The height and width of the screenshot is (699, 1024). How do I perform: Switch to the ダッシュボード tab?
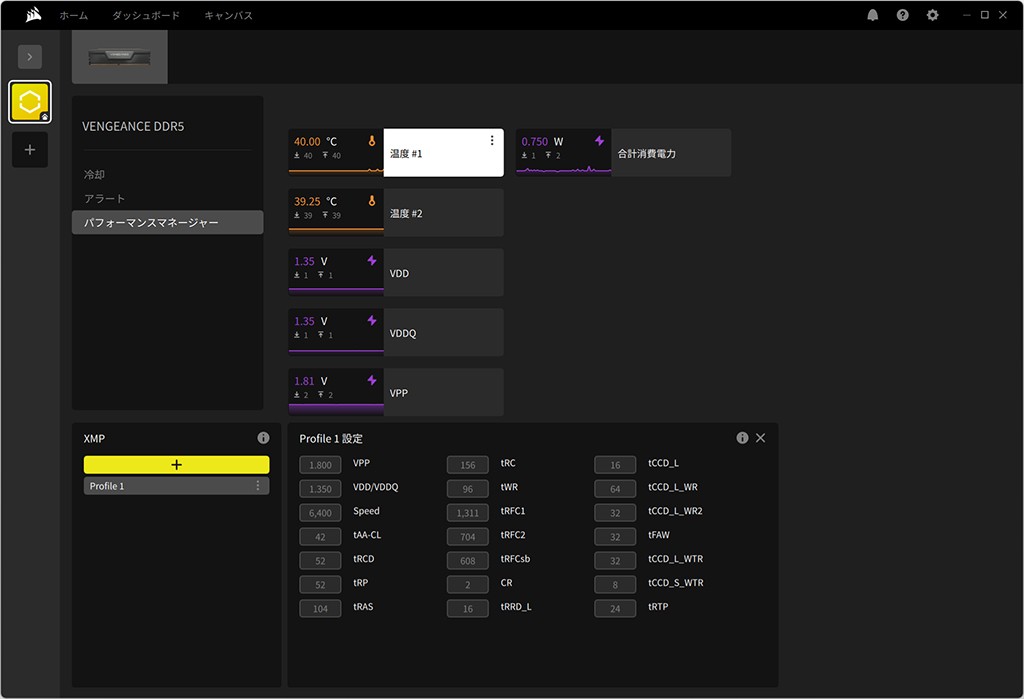pos(146,16)
